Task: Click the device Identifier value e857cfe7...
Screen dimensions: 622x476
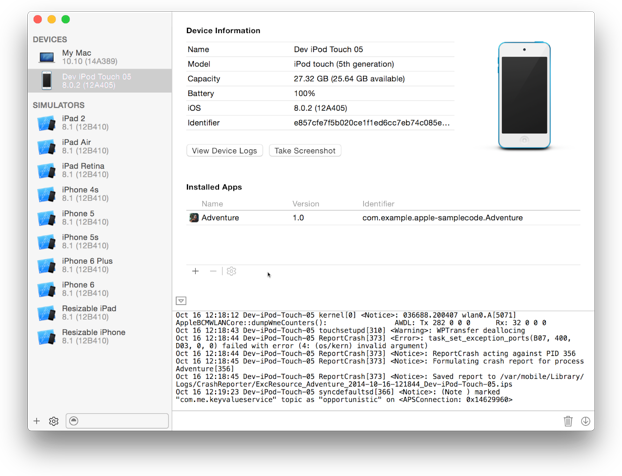Action: pos(372,123)
